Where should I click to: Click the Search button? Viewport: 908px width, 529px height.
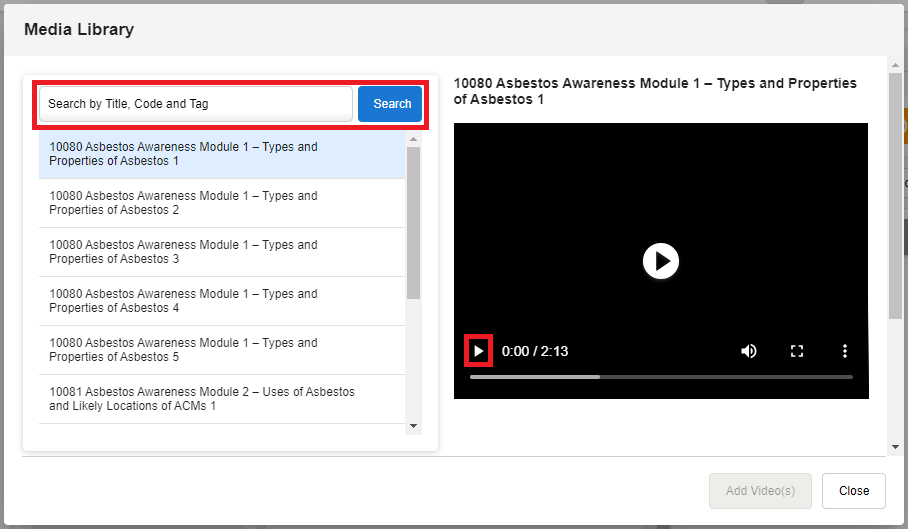[x=392, y=104]
